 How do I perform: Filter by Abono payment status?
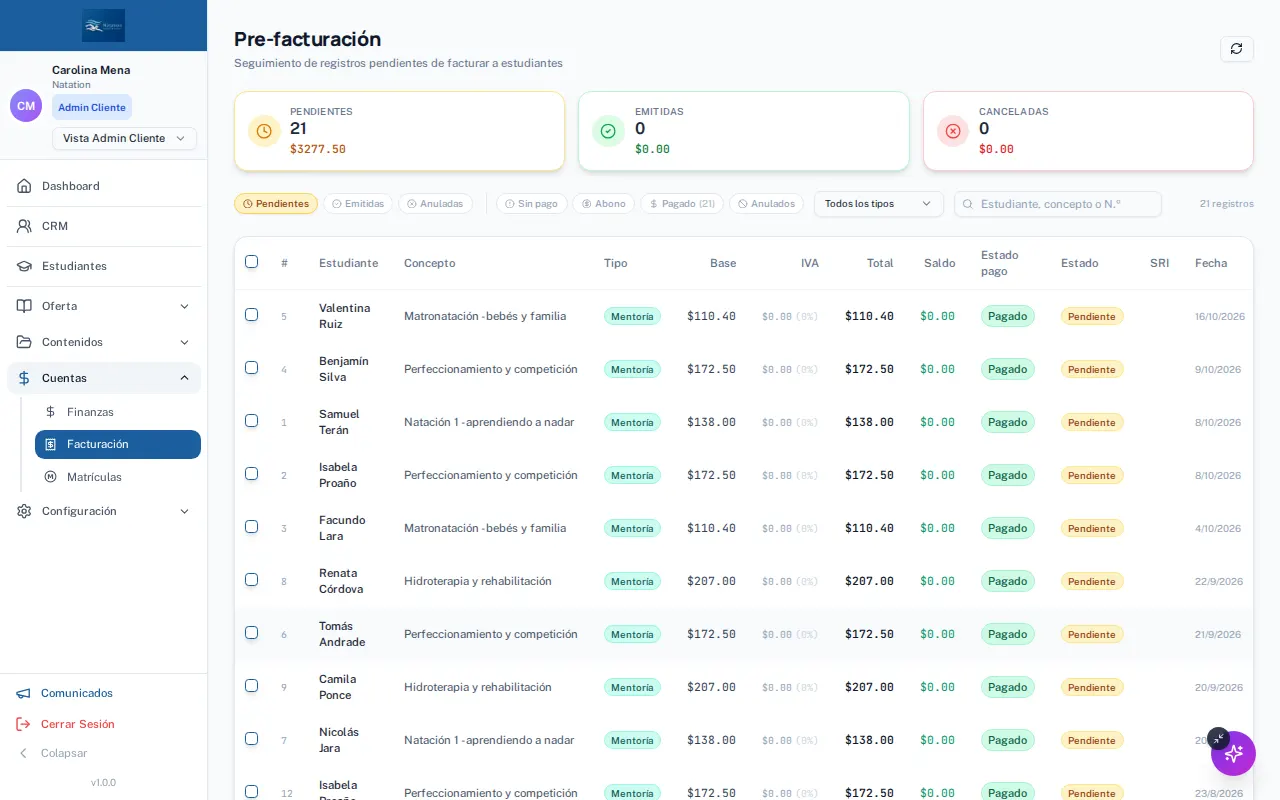(603, 204)
